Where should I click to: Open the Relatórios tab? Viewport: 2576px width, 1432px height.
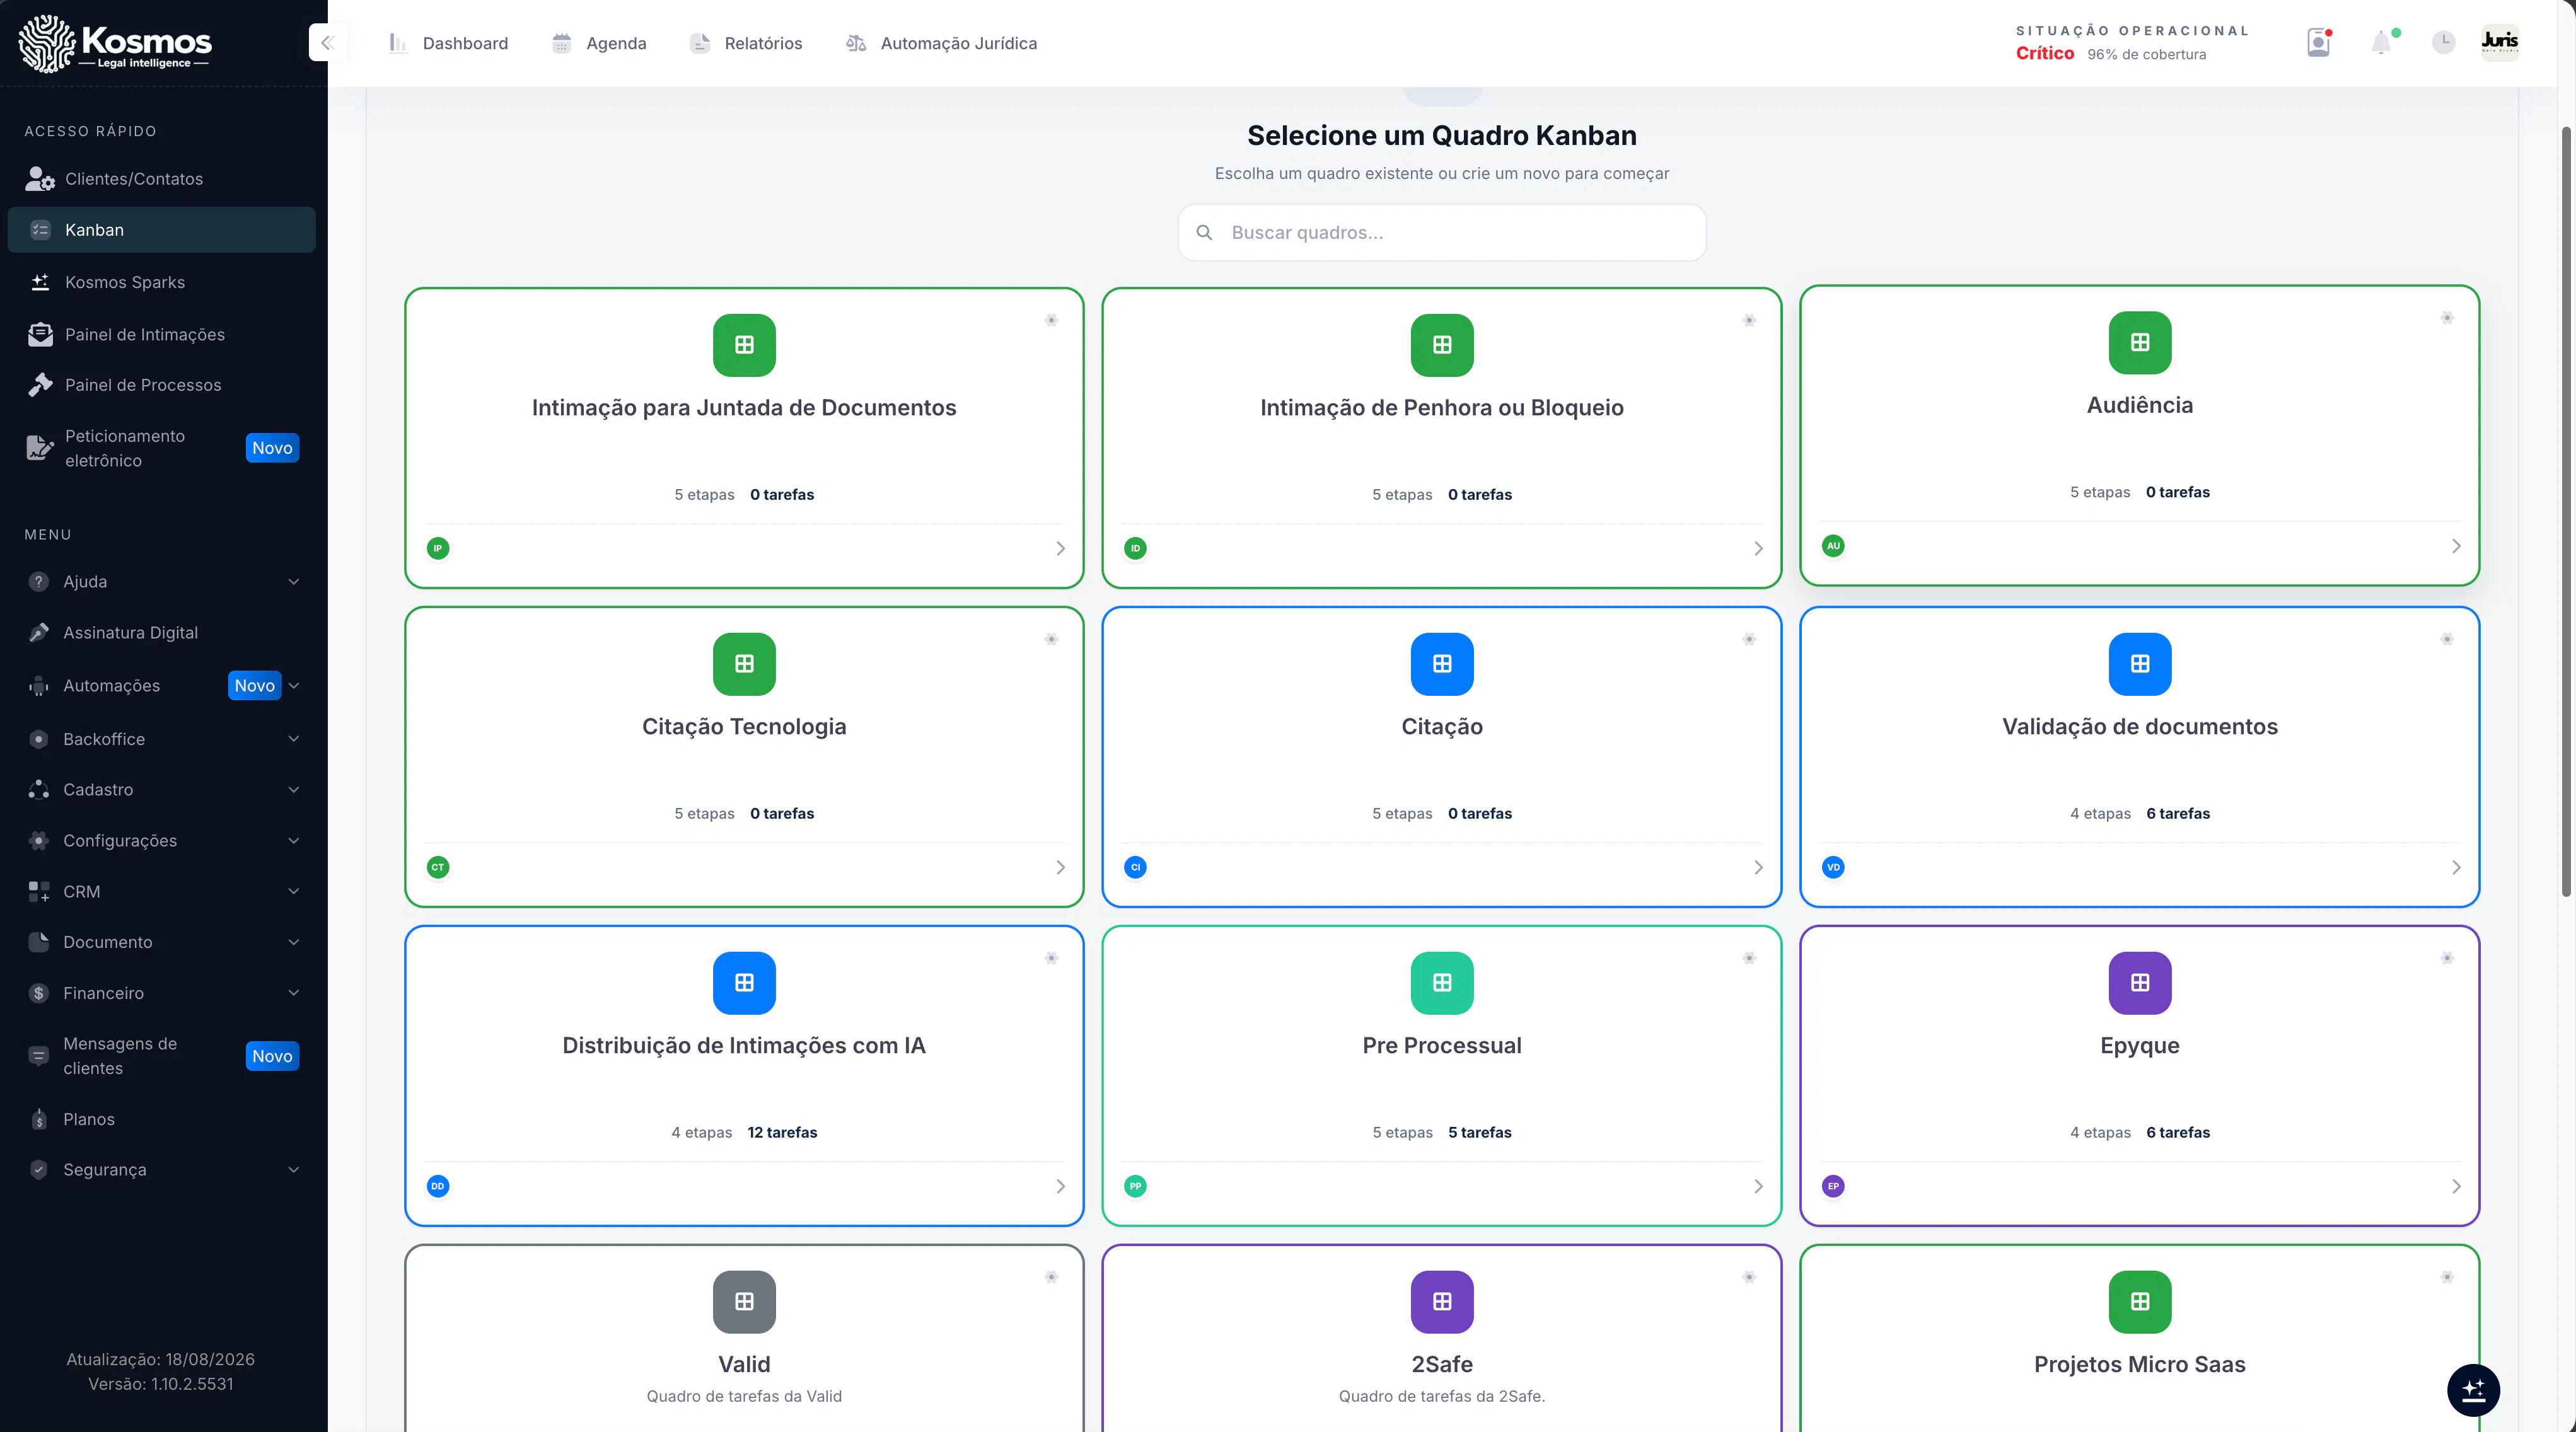[746, 43]
